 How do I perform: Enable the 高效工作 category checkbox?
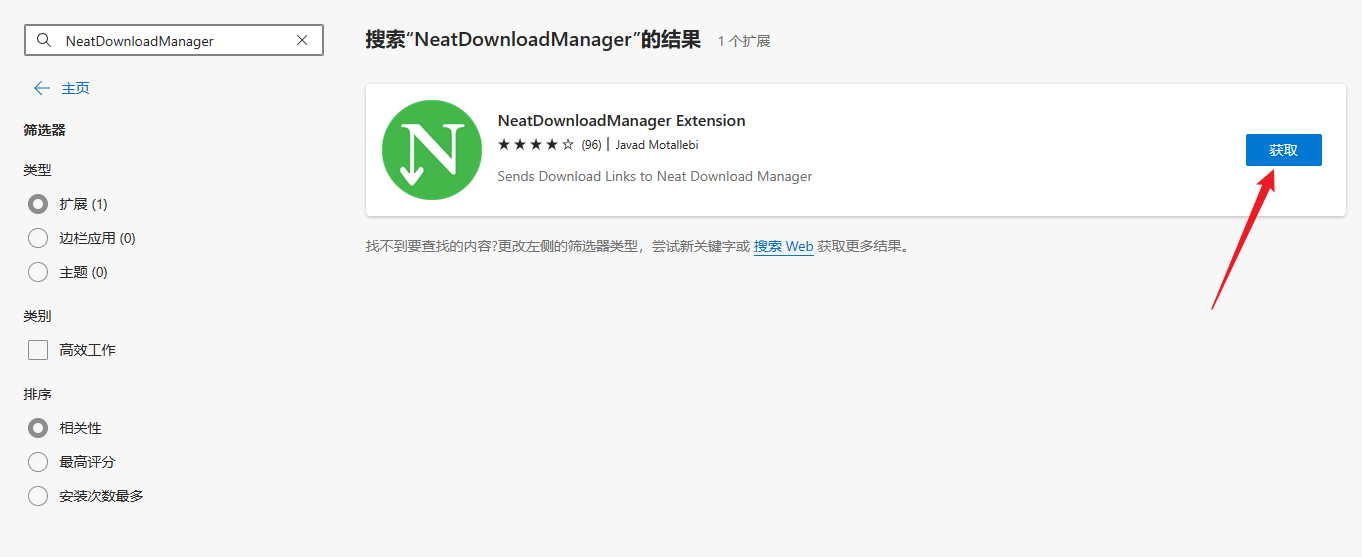[x=38, y=350]
